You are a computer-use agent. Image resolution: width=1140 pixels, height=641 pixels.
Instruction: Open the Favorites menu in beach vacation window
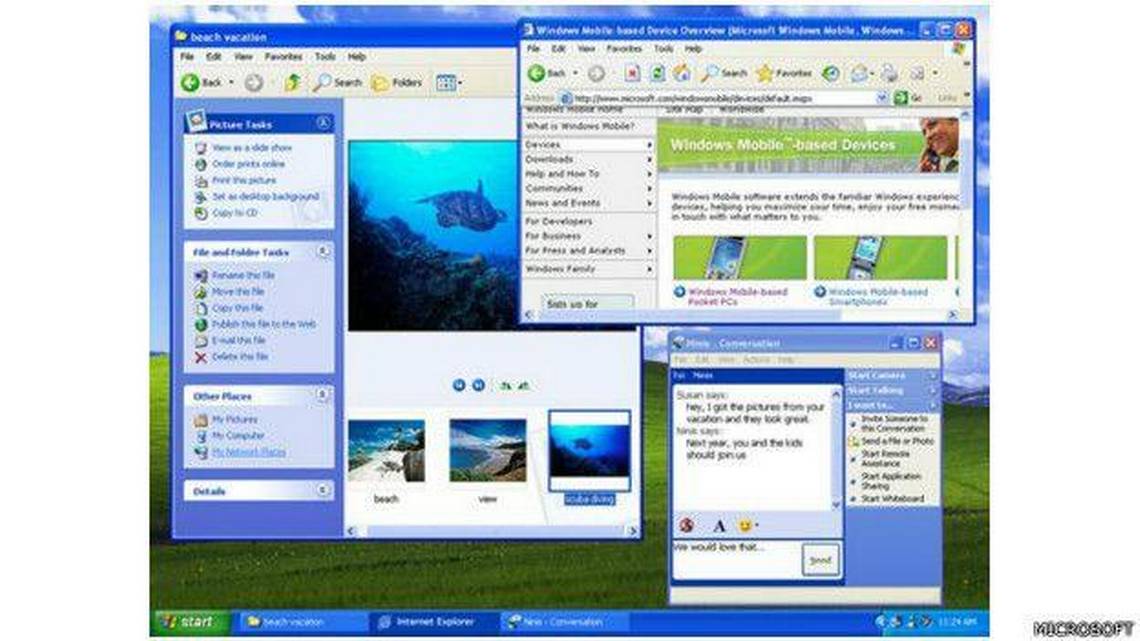[x=284, y=56]
